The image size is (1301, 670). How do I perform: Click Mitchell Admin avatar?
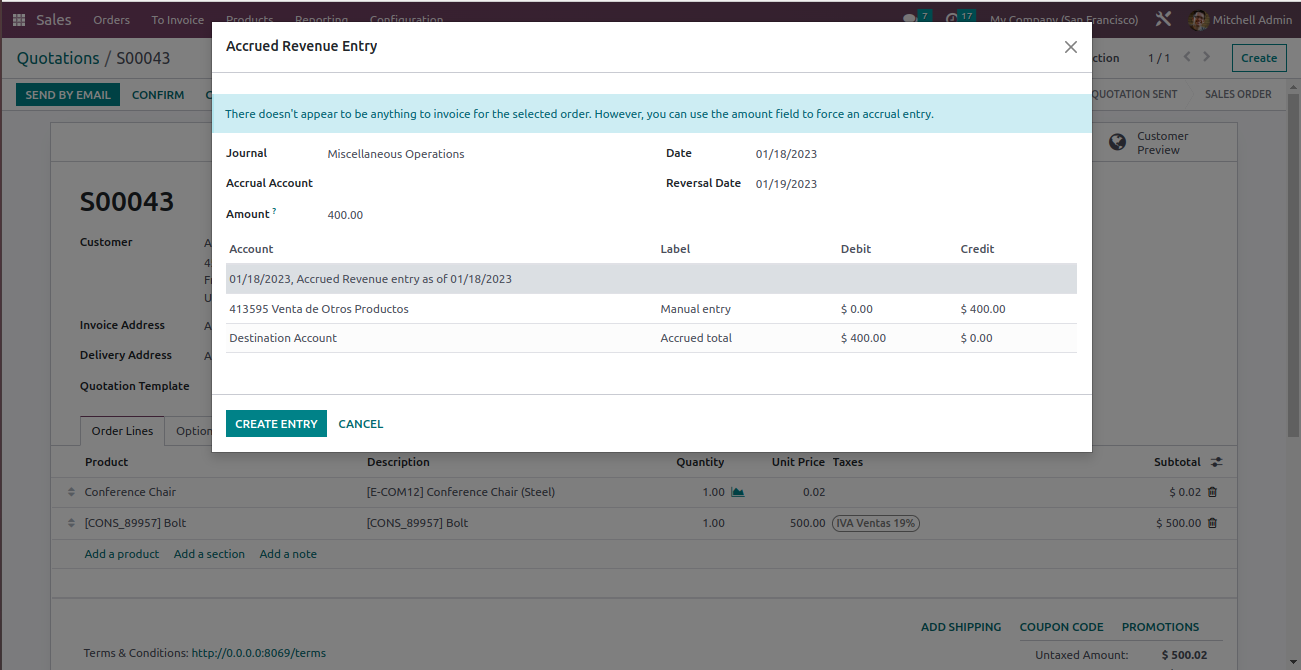[x=1199, y=20]
